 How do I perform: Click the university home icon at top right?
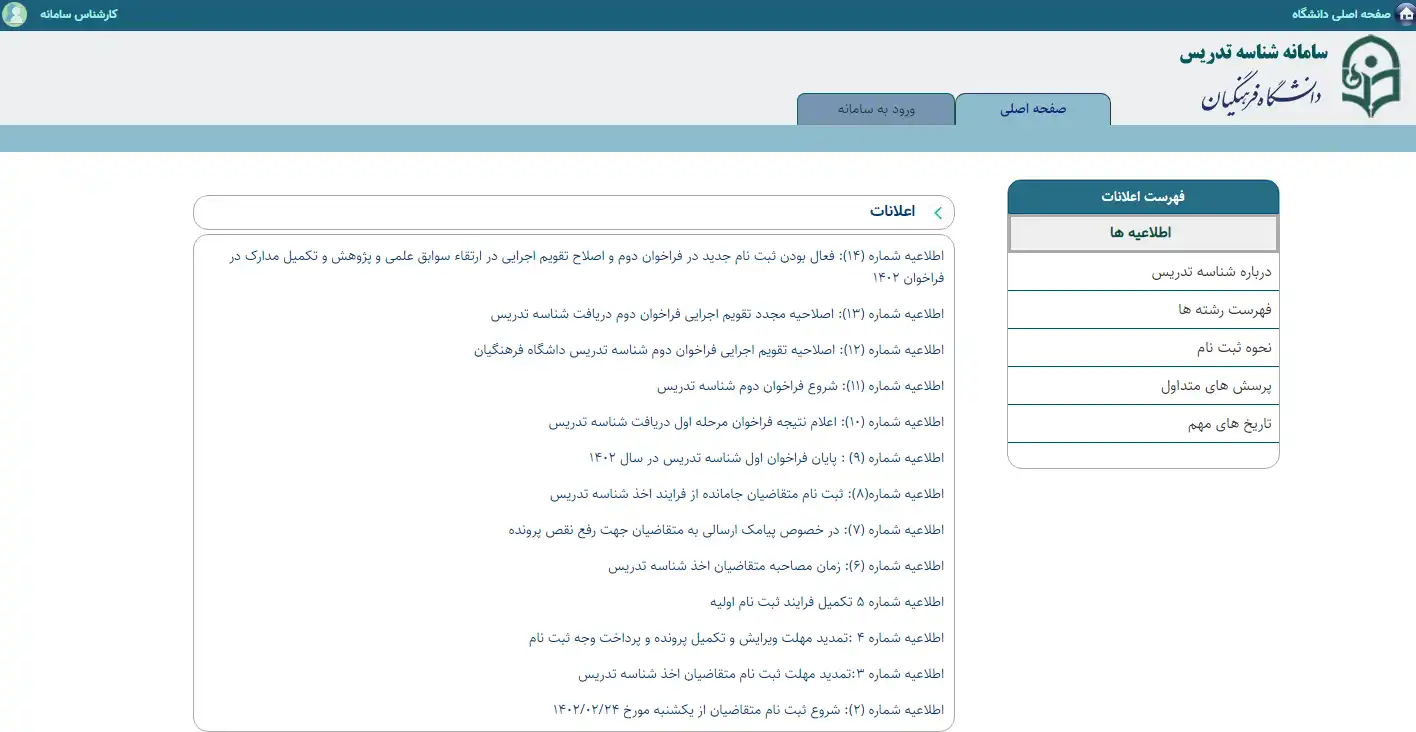point(1405,14)
